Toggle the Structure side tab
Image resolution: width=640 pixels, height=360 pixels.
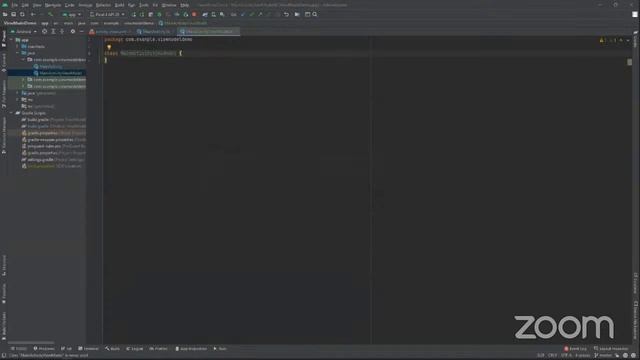pyautogui.click(x=4, y=266)
